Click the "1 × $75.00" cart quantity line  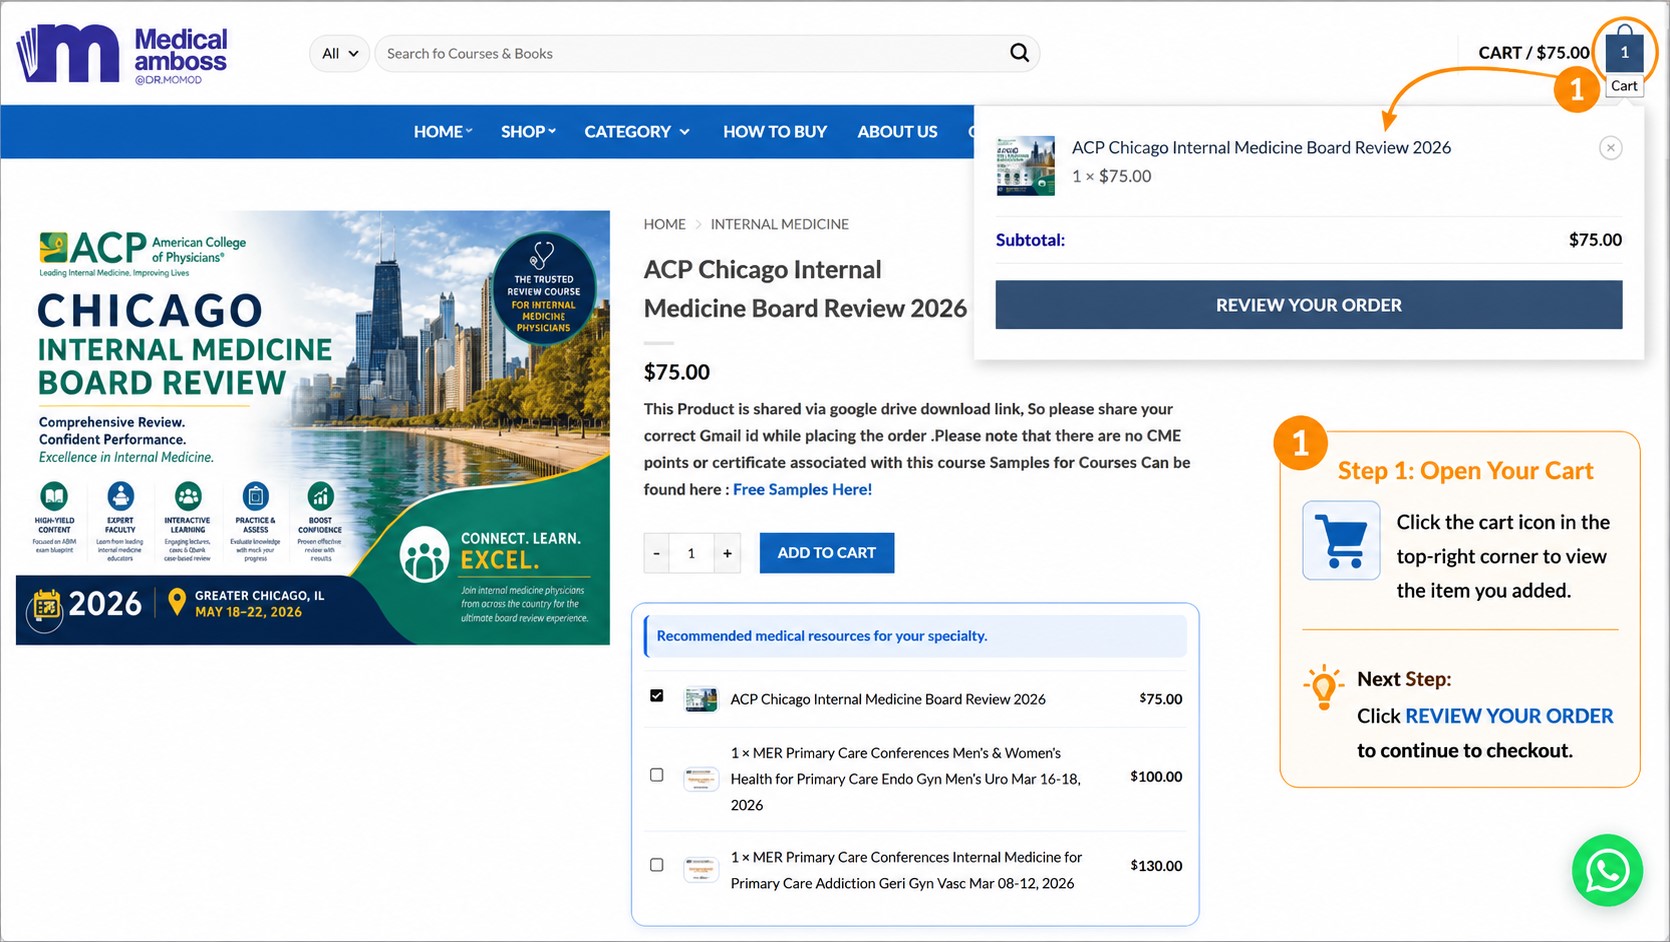[x=1111, y=176]
